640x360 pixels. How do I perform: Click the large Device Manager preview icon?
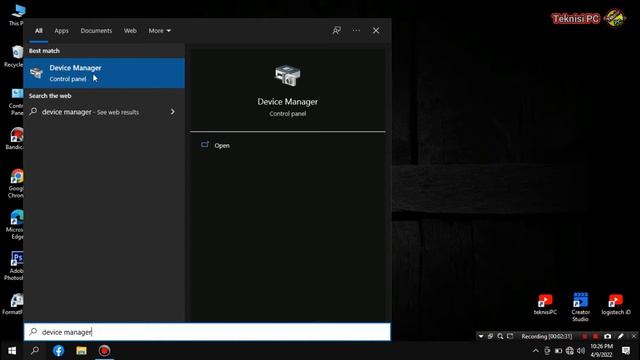(x=287, y=75)
